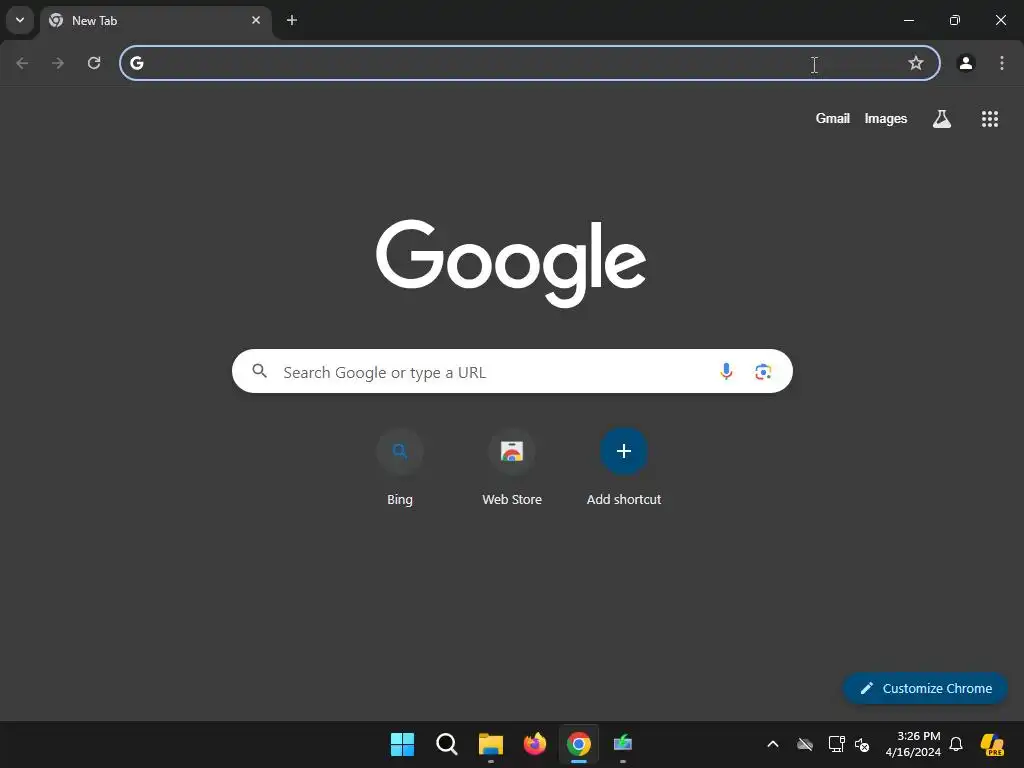The width and height of the screenshot is (1024, 768).
Task: Open Customize Chrome panel
Action: 925,688
